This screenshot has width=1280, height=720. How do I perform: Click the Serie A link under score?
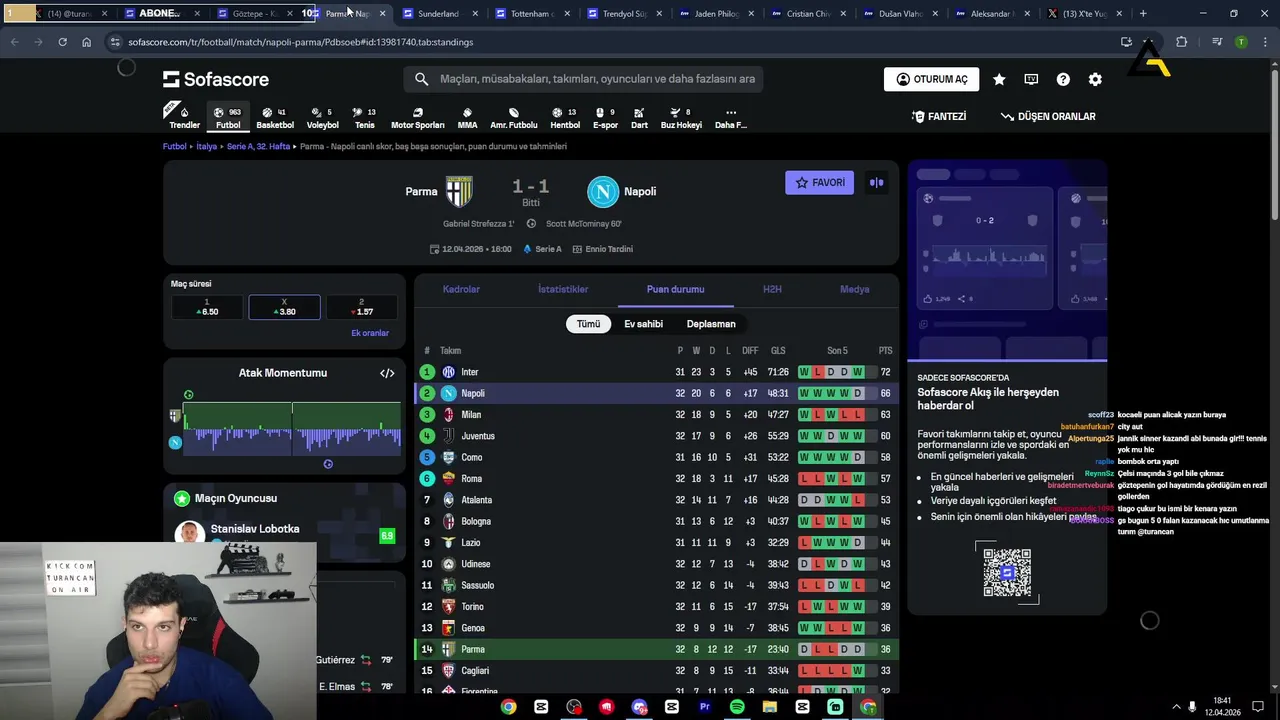tap(542, 249)
